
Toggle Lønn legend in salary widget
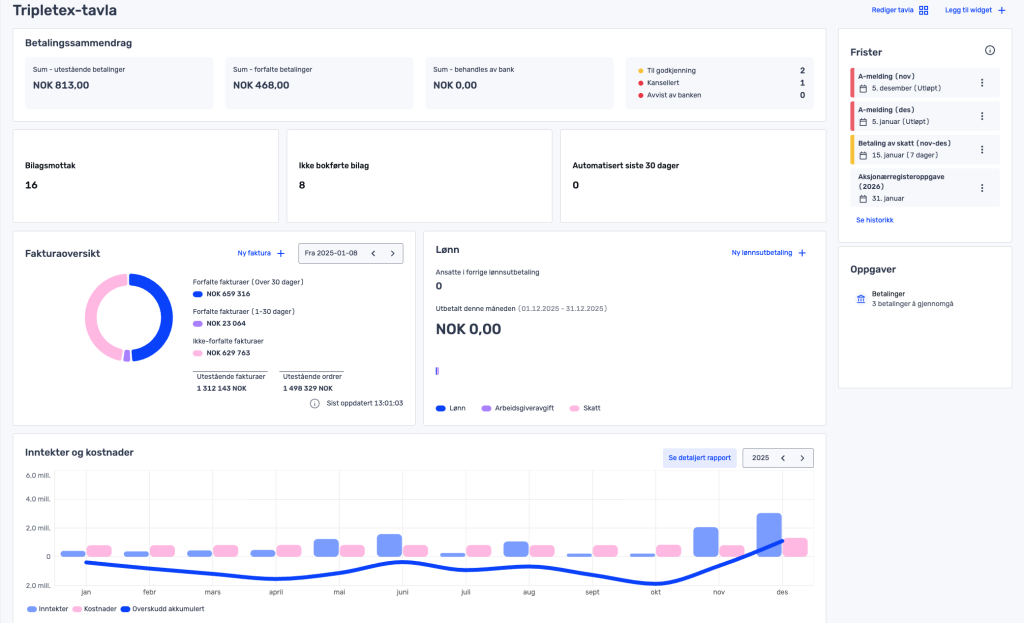click(451, 408)
